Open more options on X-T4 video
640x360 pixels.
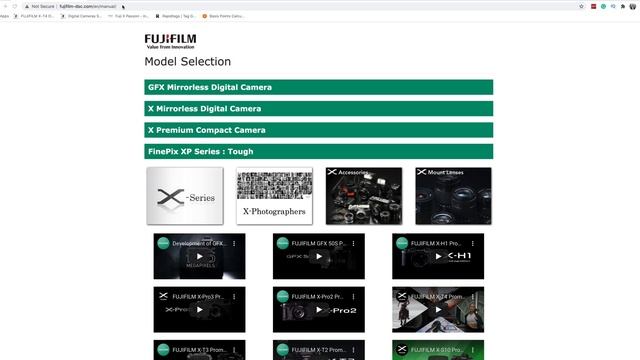tap(473, 297)
